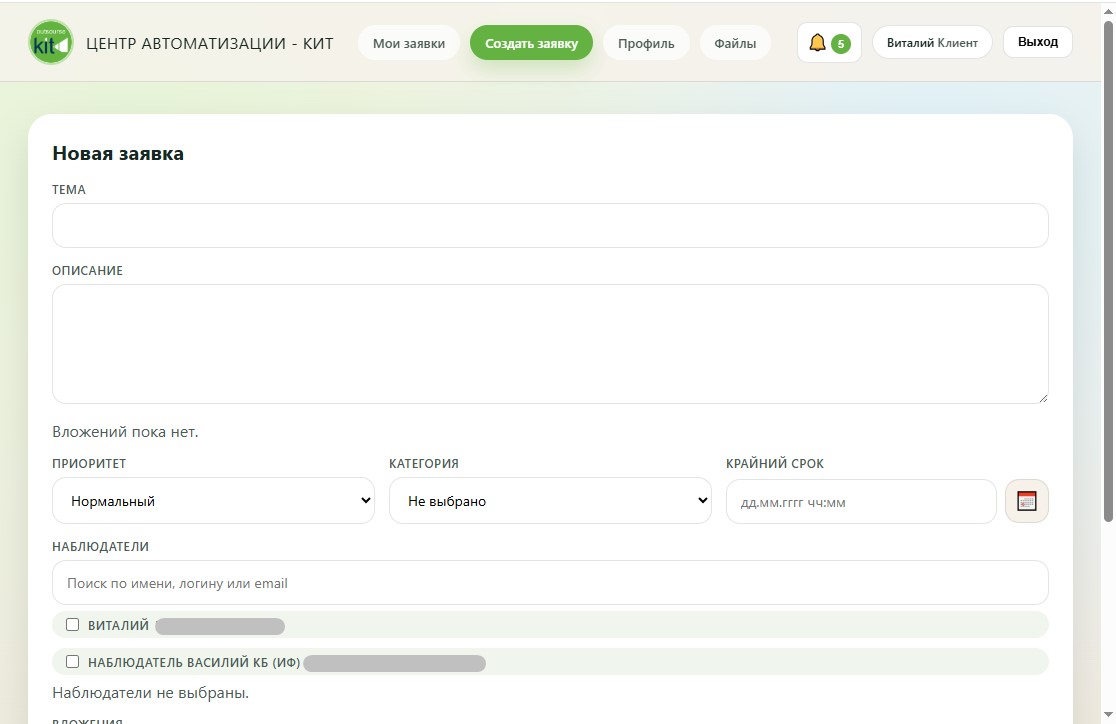
Task: Click the green notification count badge
Action: pyautogui.click(x=841, y=44)
